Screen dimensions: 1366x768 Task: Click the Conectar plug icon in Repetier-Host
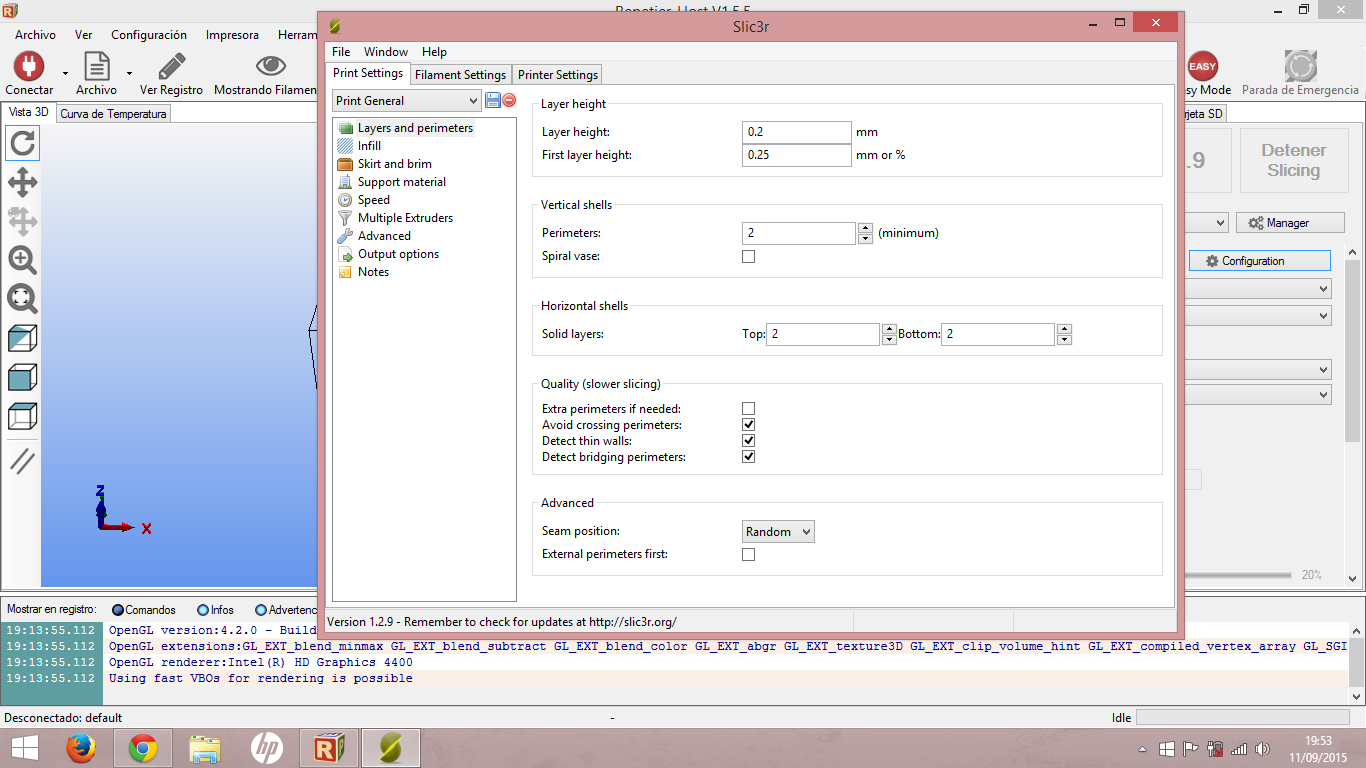point(29,66)
